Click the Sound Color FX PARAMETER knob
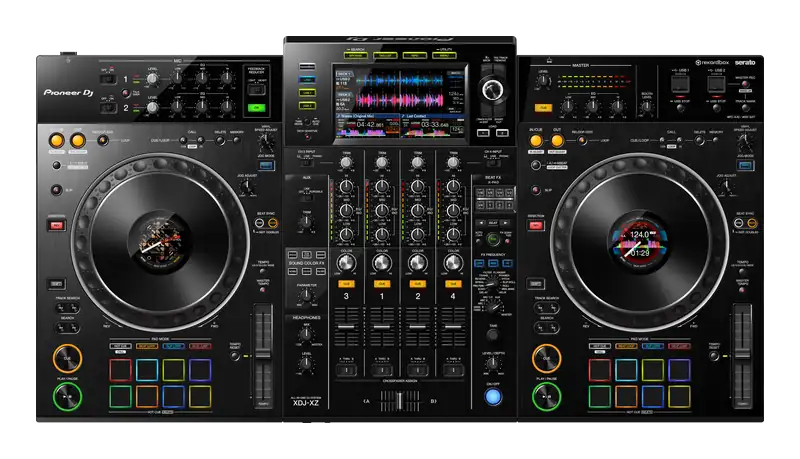 [306, 295]
